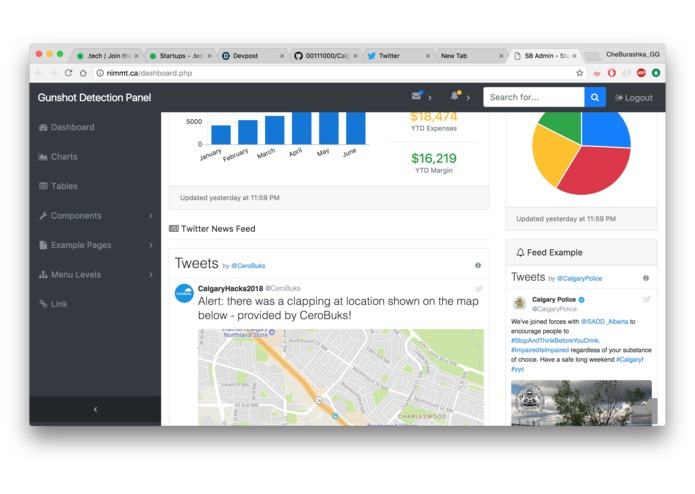Click the photo in the Calgary Police tweet
695x494 pixels.
[581, 403]
